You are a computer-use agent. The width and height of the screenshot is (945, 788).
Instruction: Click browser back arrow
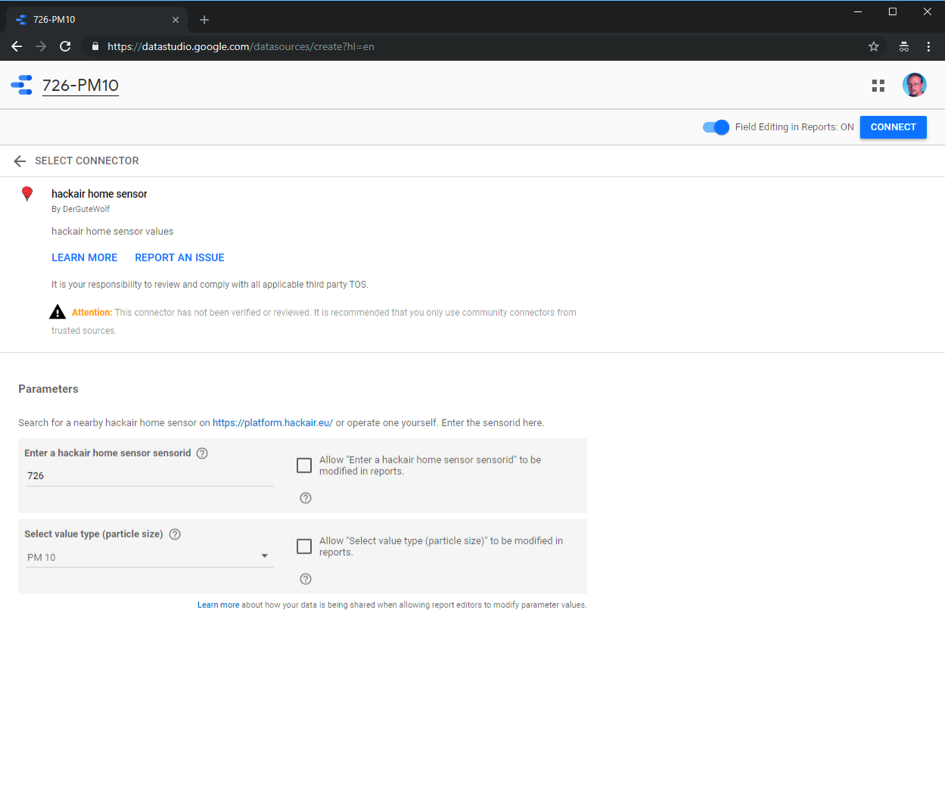click(17, 46)
